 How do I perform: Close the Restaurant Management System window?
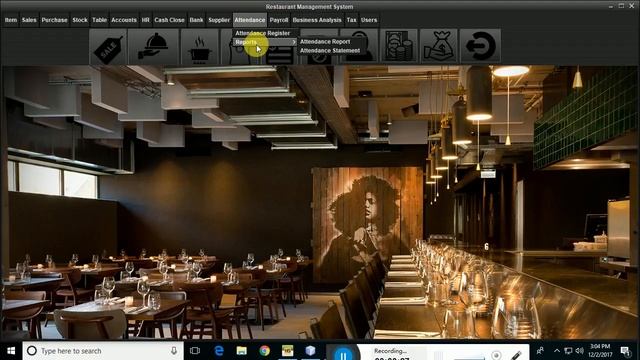point(632,6)
